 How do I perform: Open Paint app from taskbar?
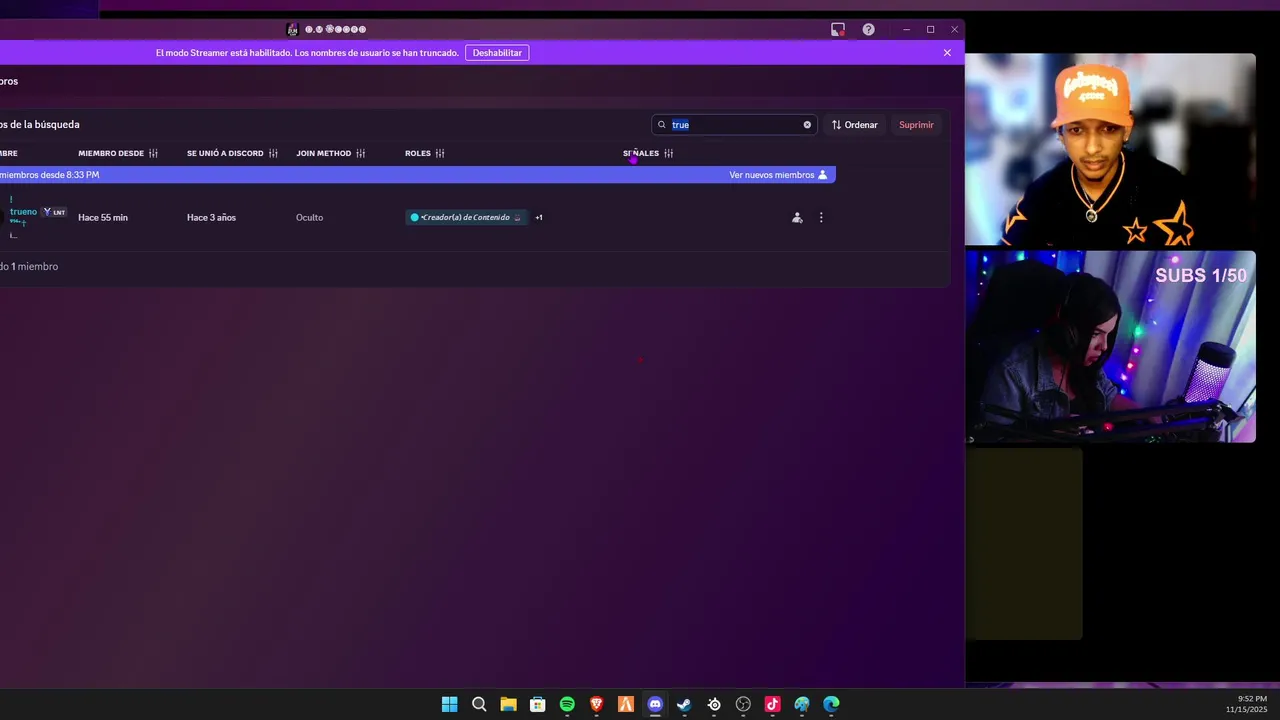pyautogui.click(x=802, y=704)
